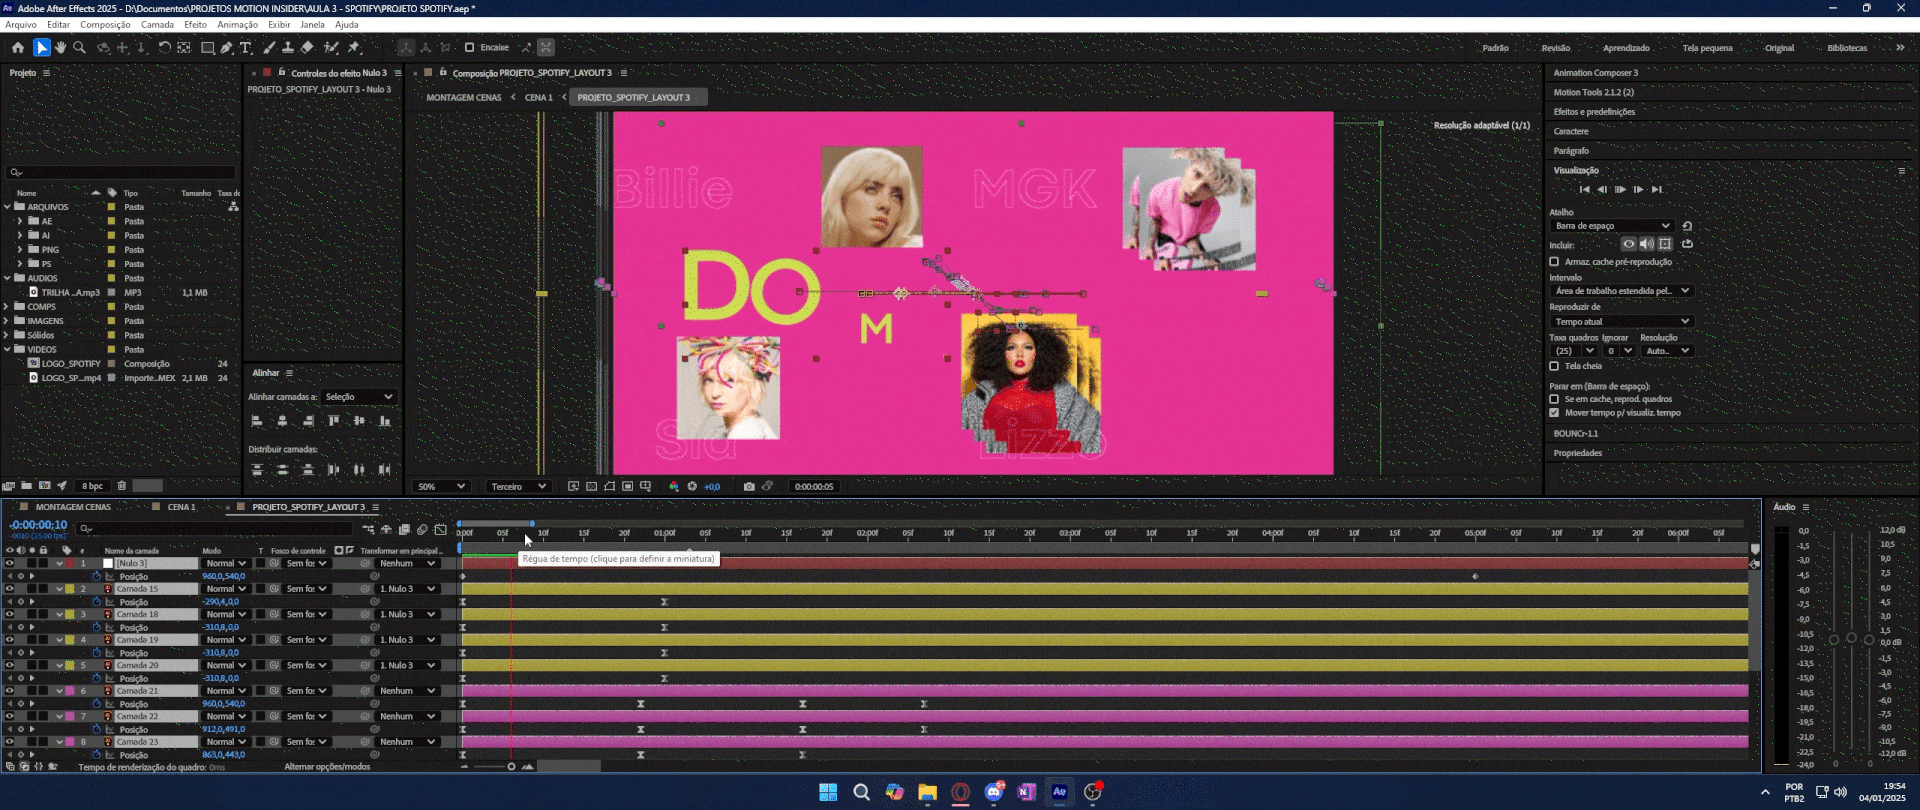Select the Rectangle shape tool
This screenshot has height=810, width=1920.
pos(207,47)
